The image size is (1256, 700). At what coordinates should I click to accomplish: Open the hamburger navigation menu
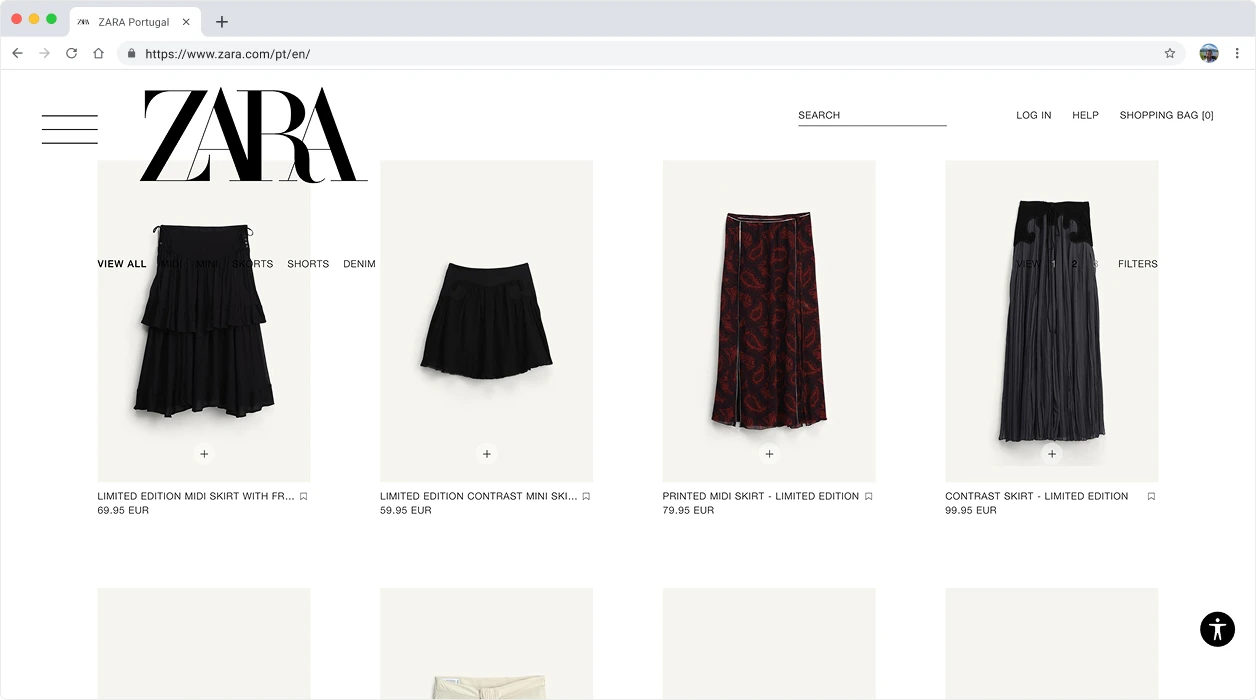[x=70, y=130]
